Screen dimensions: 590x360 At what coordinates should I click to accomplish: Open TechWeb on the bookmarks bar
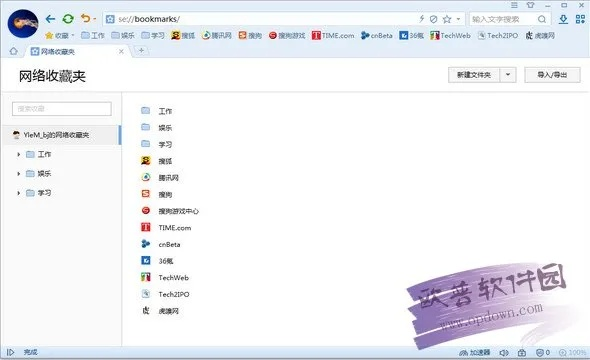(x=450, y=35)
